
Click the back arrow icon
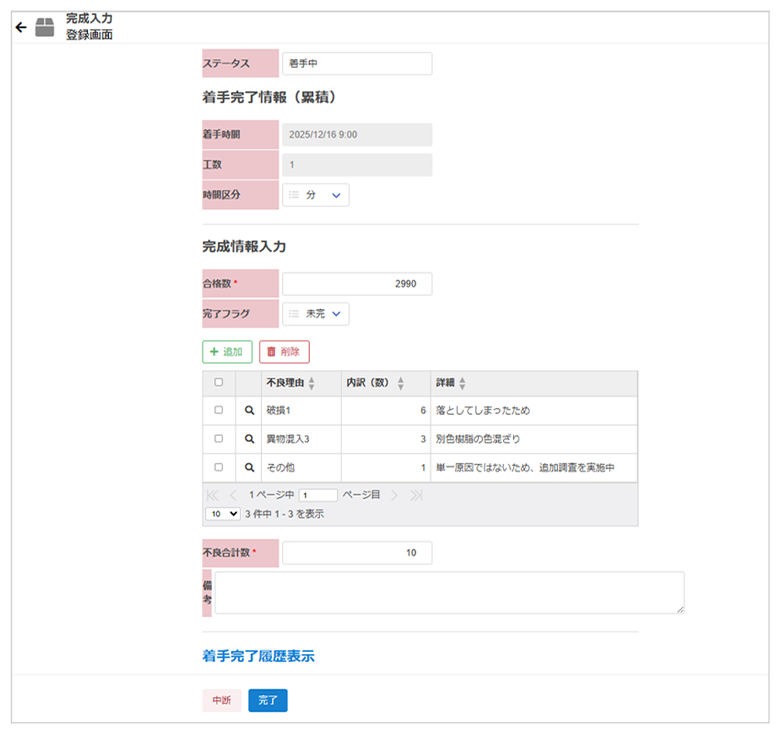(x=21, y=28)
